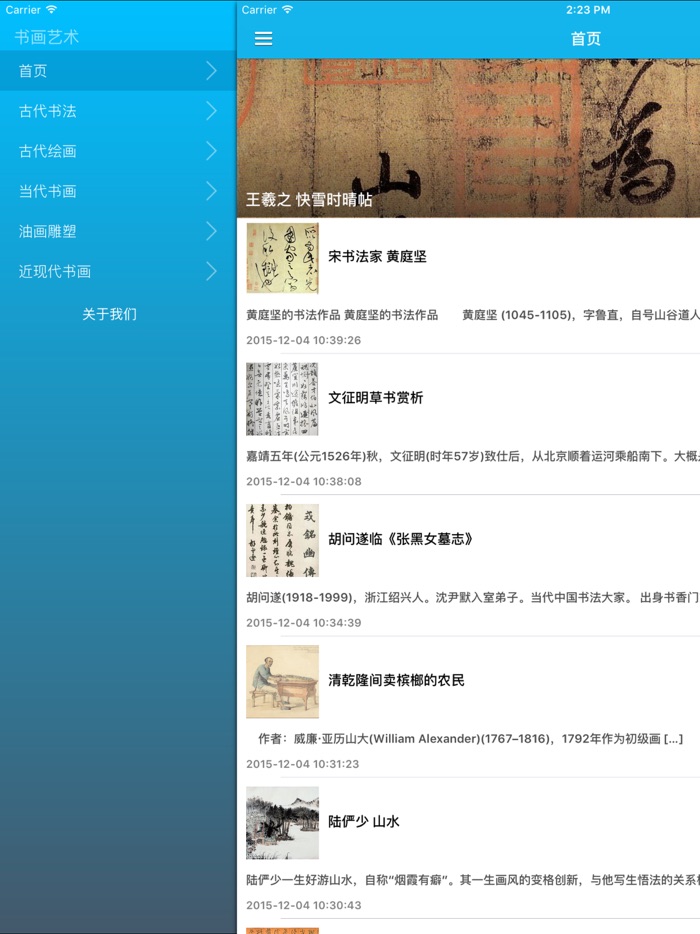Select timestamp 2015-12-04 10:38:08
Image resolution: width=700 pixels, height=934 pixels.
(x=303, y=481)
